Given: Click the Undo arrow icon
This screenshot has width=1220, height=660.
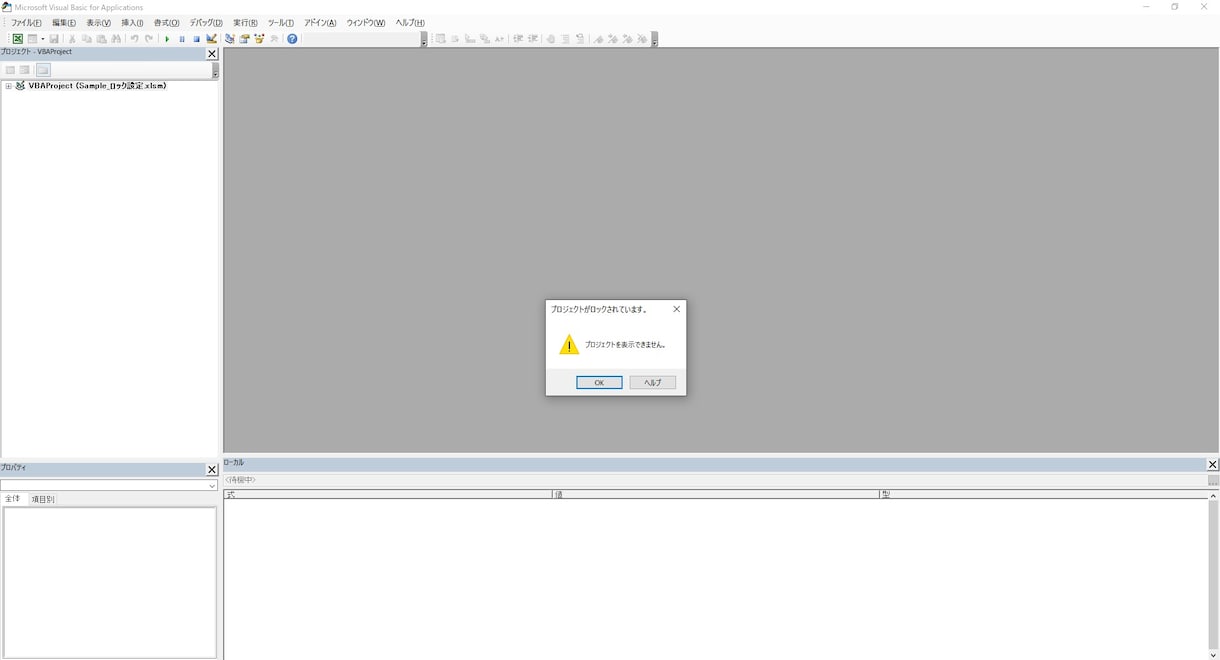Looking at the screenshot, I should (134, 39).
